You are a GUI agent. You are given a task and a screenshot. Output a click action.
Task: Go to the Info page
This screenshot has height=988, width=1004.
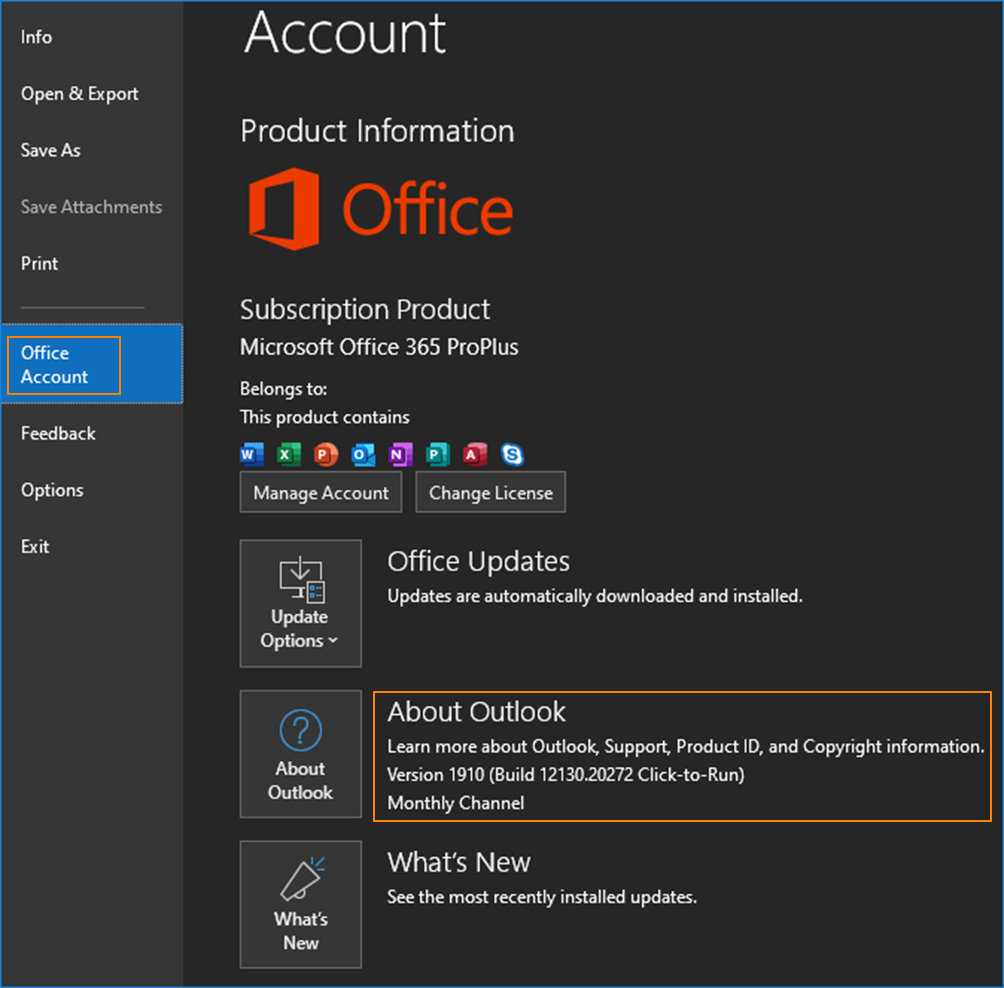coord(37,37)
